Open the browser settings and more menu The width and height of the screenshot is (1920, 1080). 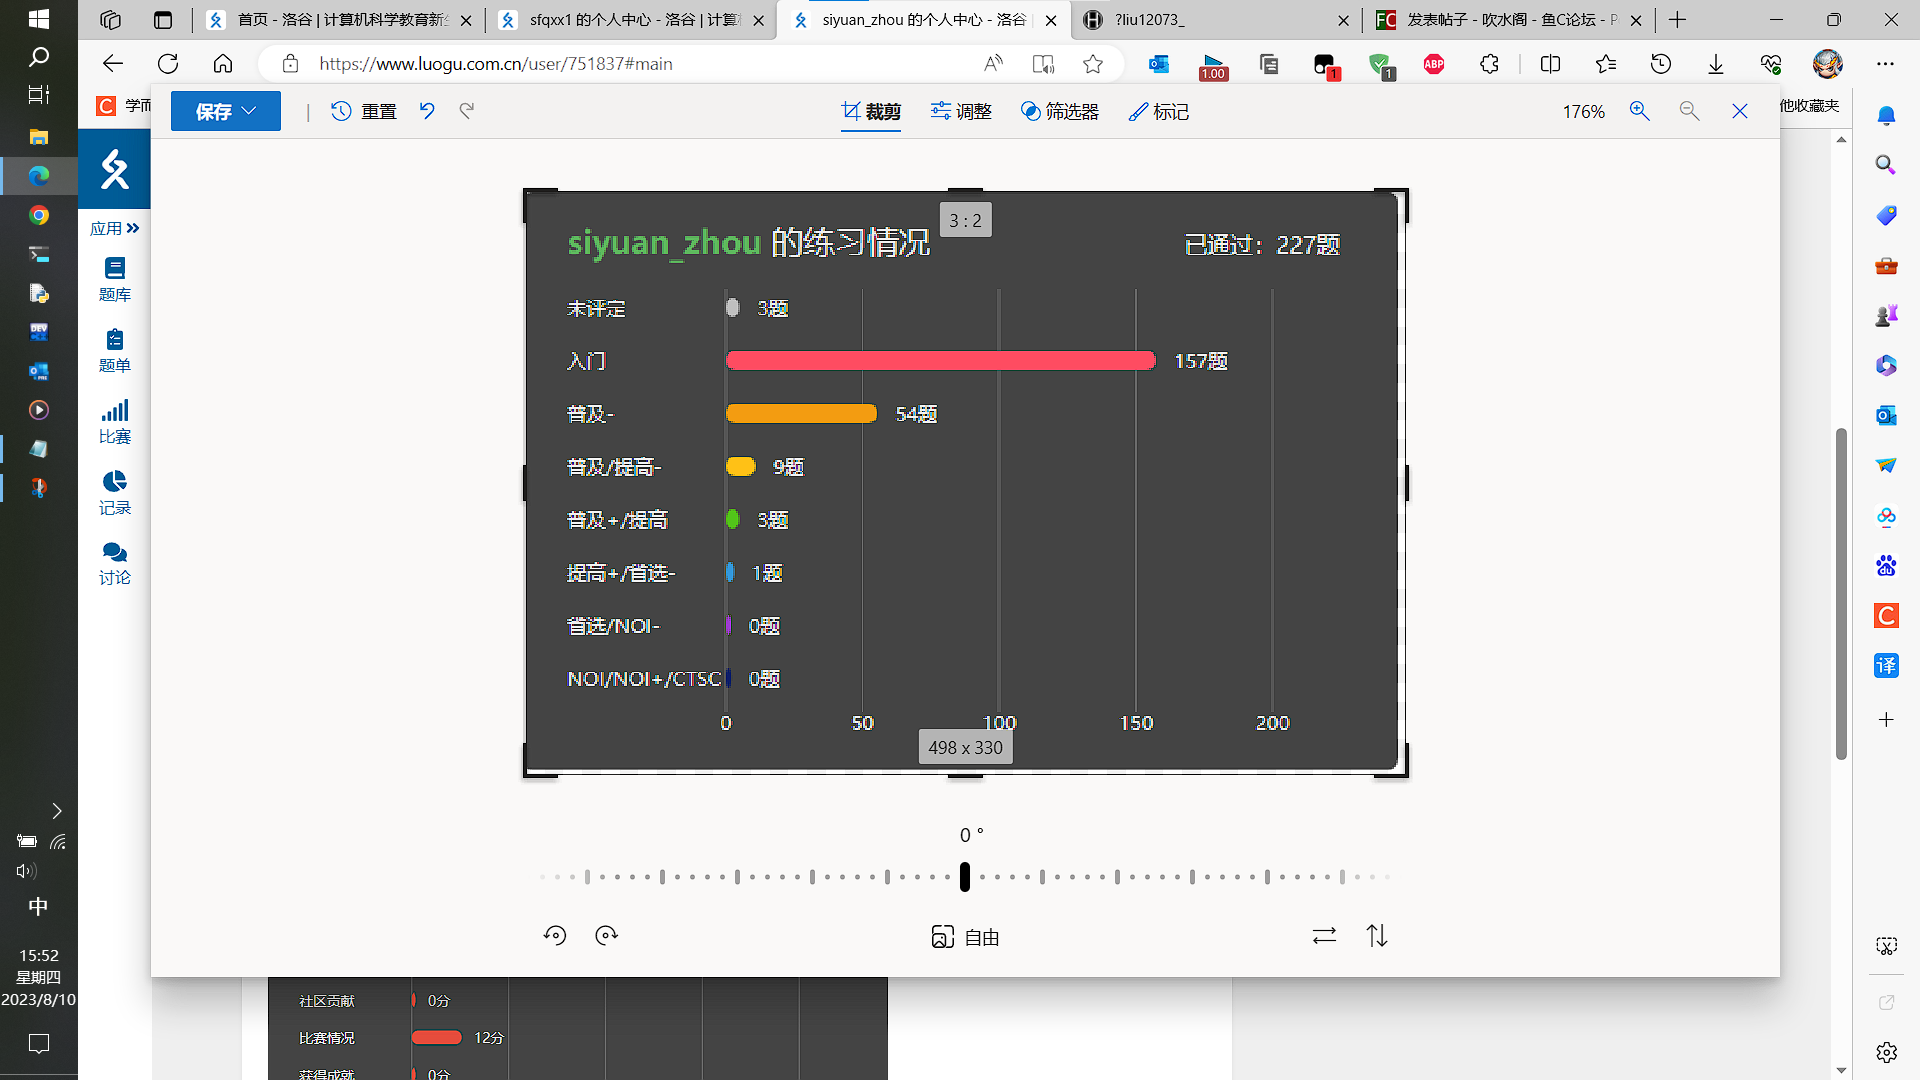[1886, 64]
